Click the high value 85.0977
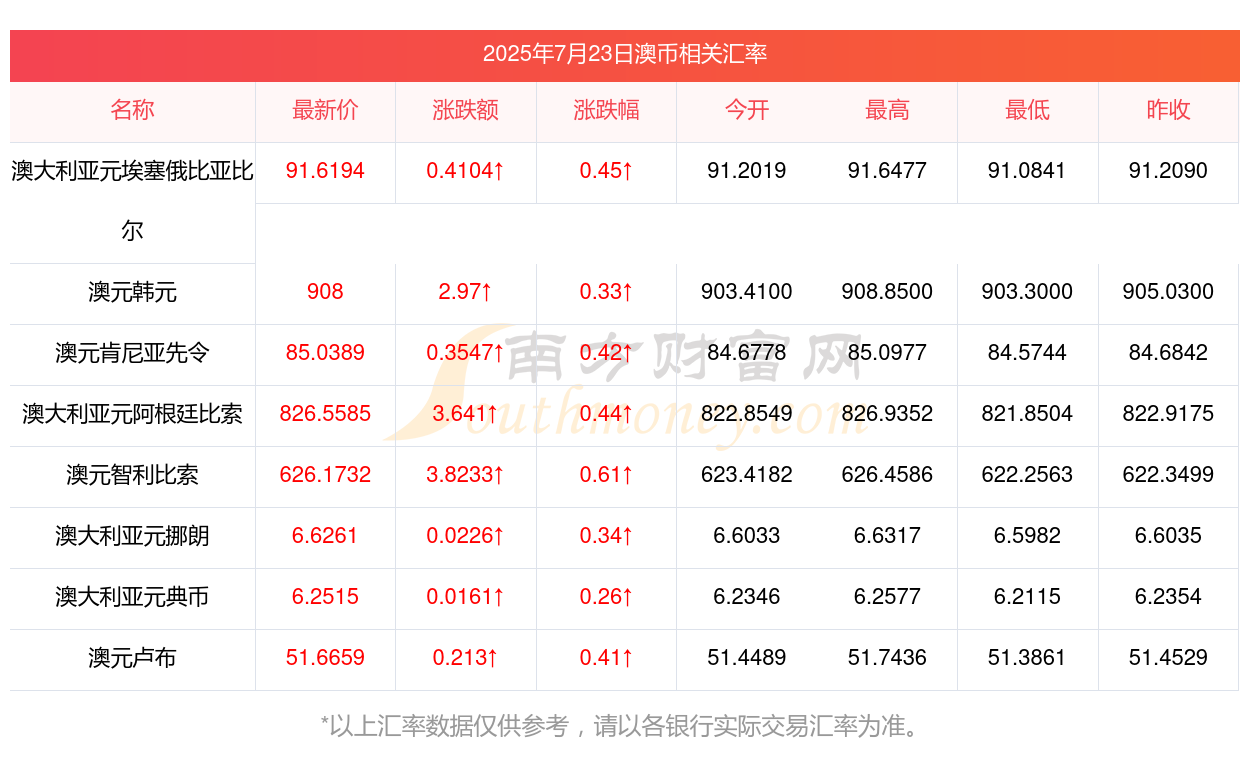Viewport: 1250px width, 757px height. point(887,353)
